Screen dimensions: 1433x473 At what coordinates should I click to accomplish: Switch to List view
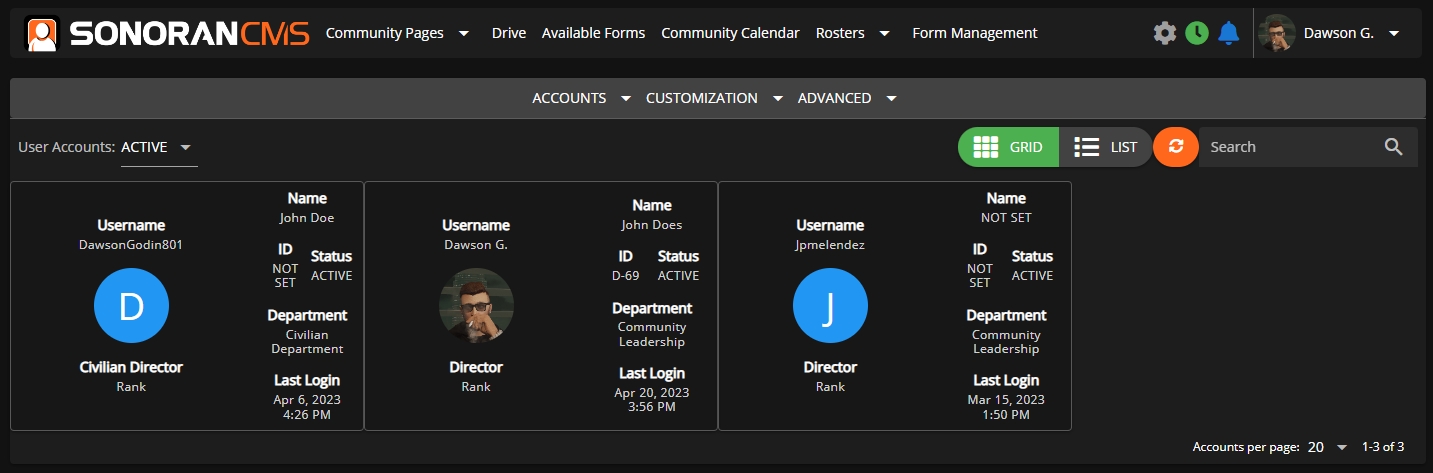[x=1106, y=147]
